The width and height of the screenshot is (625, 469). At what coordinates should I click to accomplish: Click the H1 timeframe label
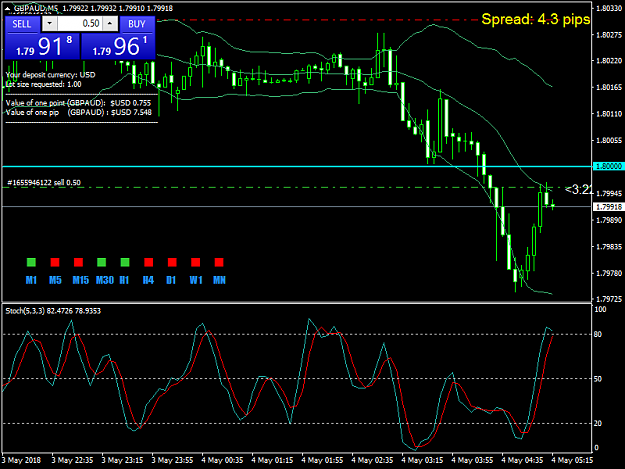(124, 280)
